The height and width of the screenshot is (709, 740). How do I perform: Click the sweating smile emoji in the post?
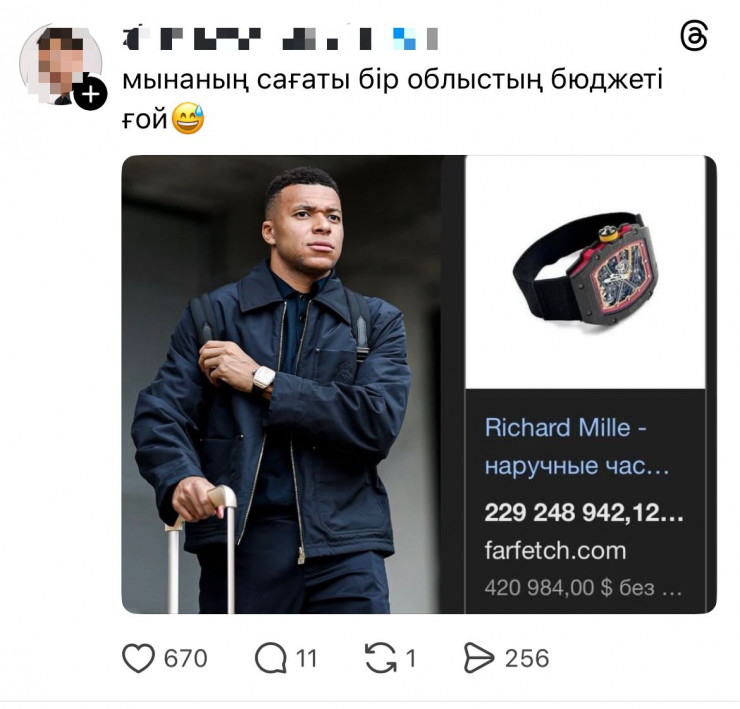pyautogui.click(x=187, y=122)
